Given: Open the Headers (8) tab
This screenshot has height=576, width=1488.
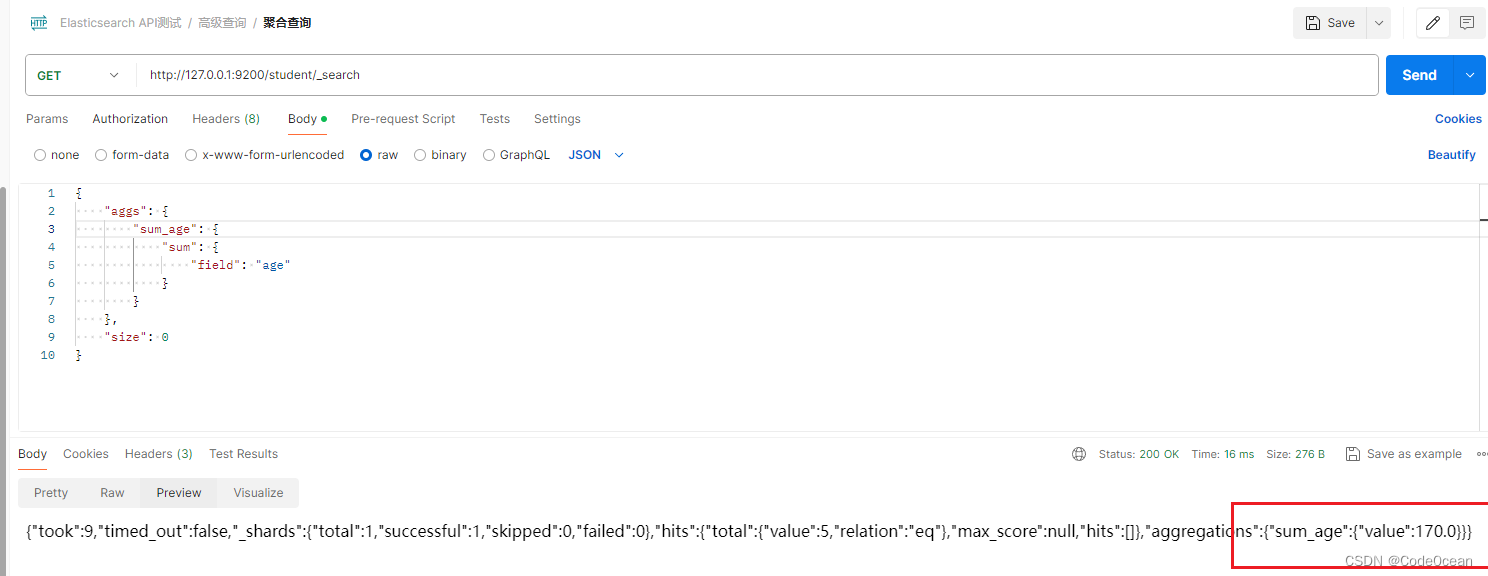Looking at the screenshot, I should (x=226, y=119).
